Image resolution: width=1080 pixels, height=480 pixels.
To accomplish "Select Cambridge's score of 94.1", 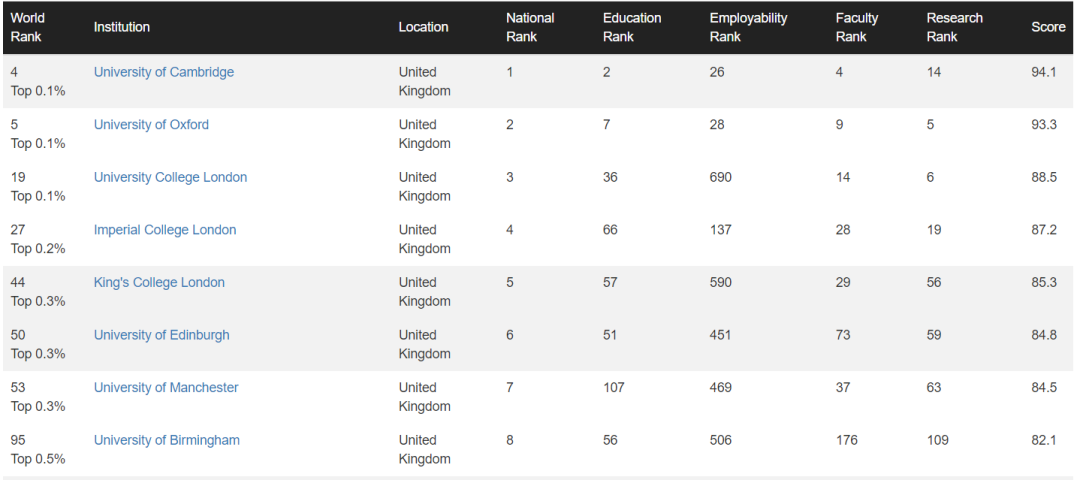I will point(1043,72).
